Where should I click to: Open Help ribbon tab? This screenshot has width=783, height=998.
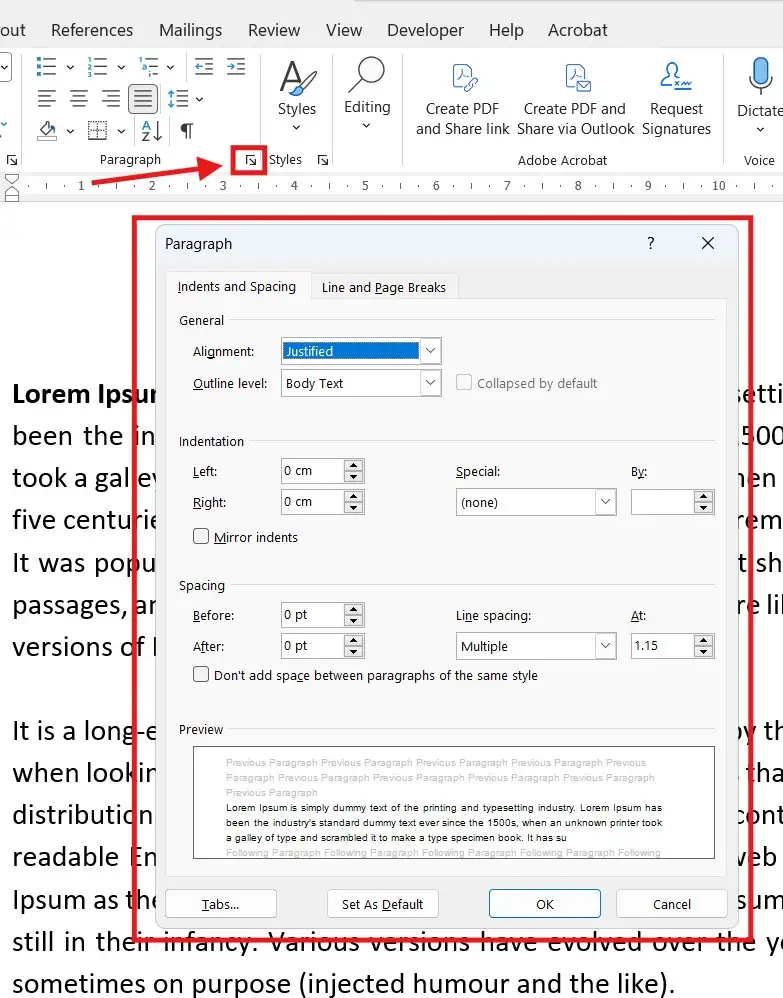click(x=506, y=30)
